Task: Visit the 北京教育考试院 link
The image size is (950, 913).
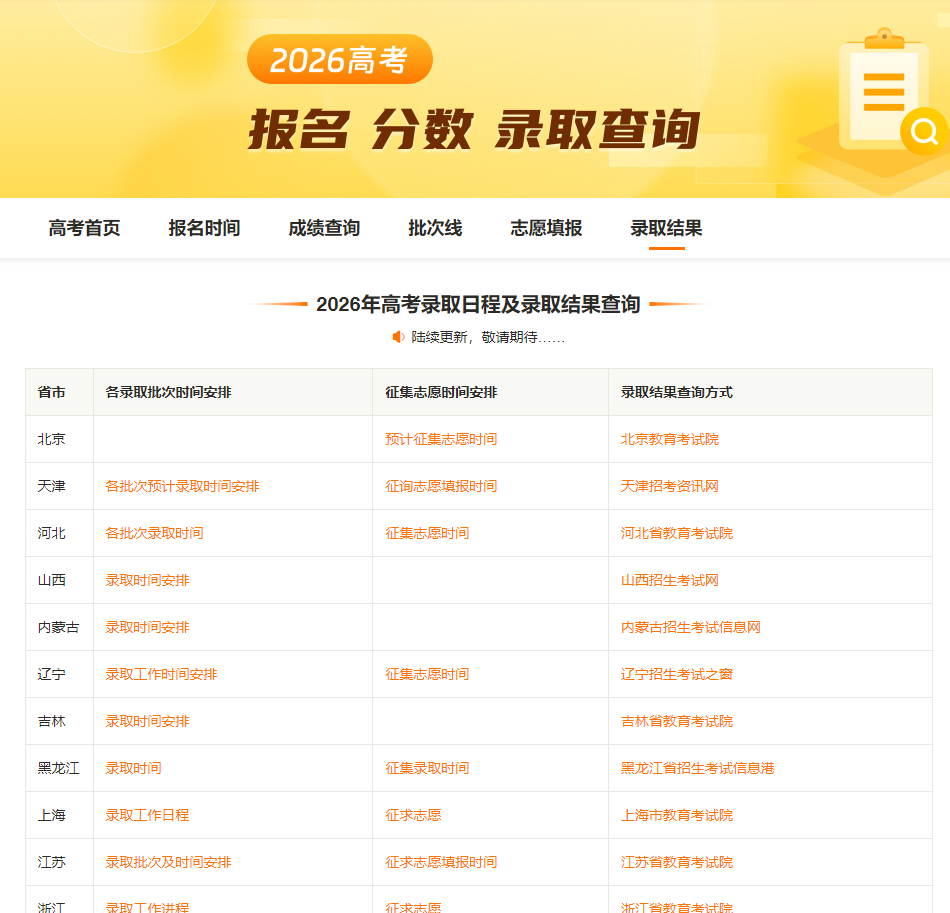Action: 669,439
